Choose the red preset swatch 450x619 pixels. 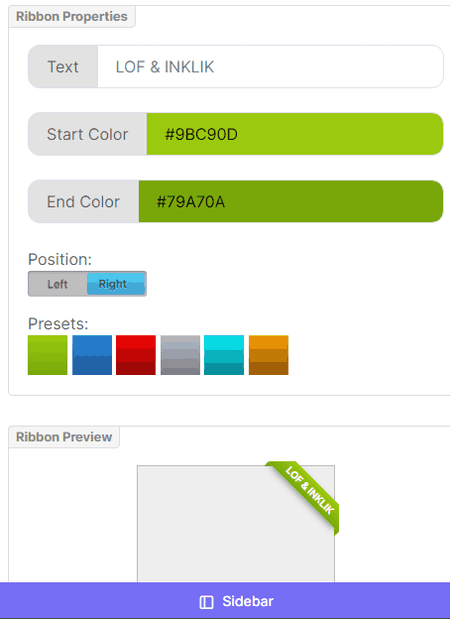[136, 355]
